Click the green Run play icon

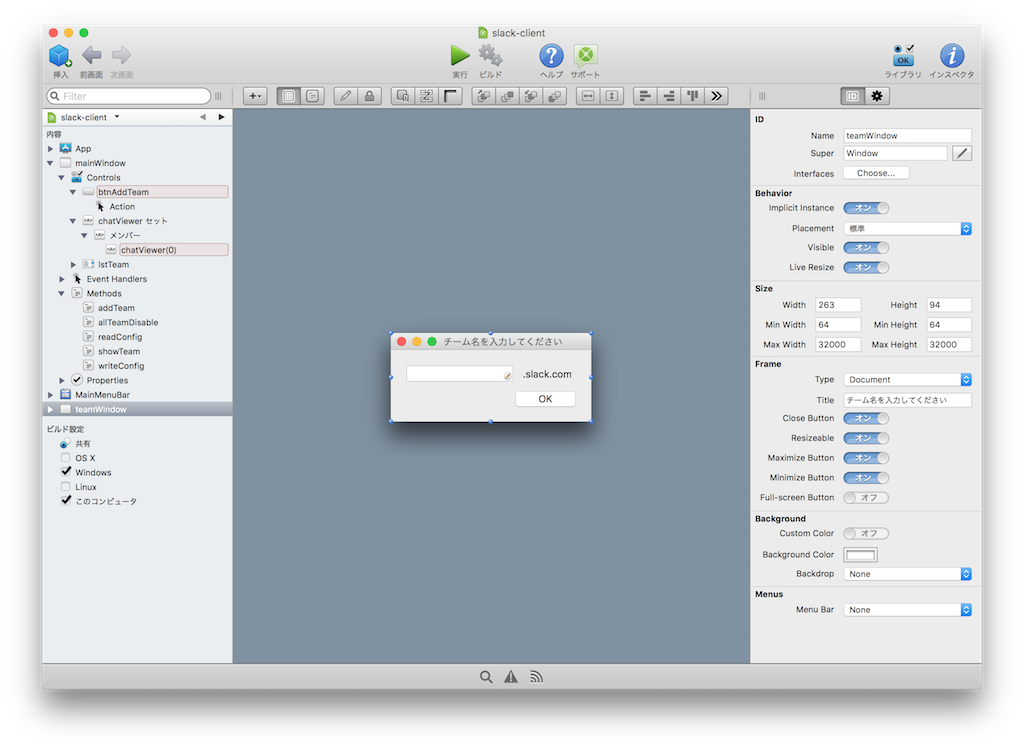[460, 56]
